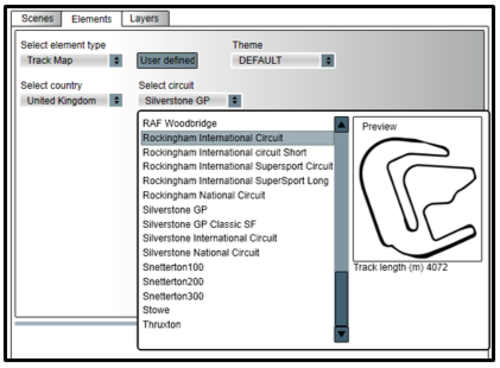The height and width of the screenshot is (368, 500).
Task: Open the Elements tab
Action: [x=91, y=19]
